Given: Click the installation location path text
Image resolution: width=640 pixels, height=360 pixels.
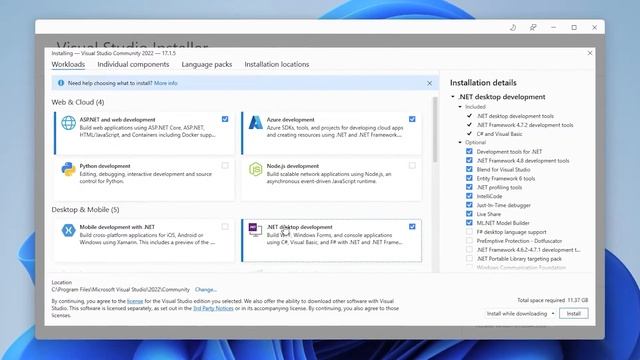Looking at the screenshot, I should tap(120, 289).
